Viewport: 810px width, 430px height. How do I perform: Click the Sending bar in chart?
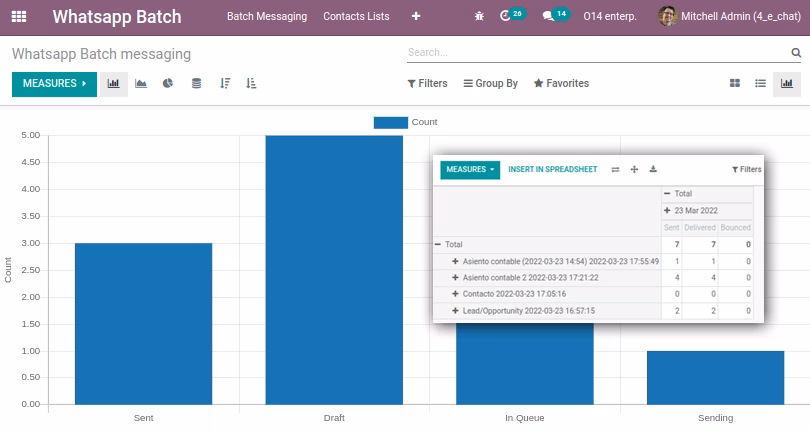tap(715, 378)
